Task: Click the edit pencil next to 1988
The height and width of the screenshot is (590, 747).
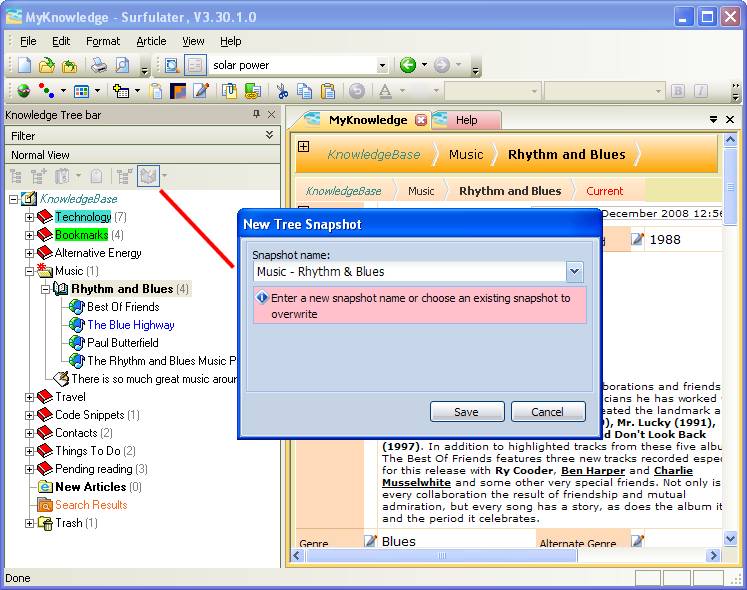Action: coord(637,239)
